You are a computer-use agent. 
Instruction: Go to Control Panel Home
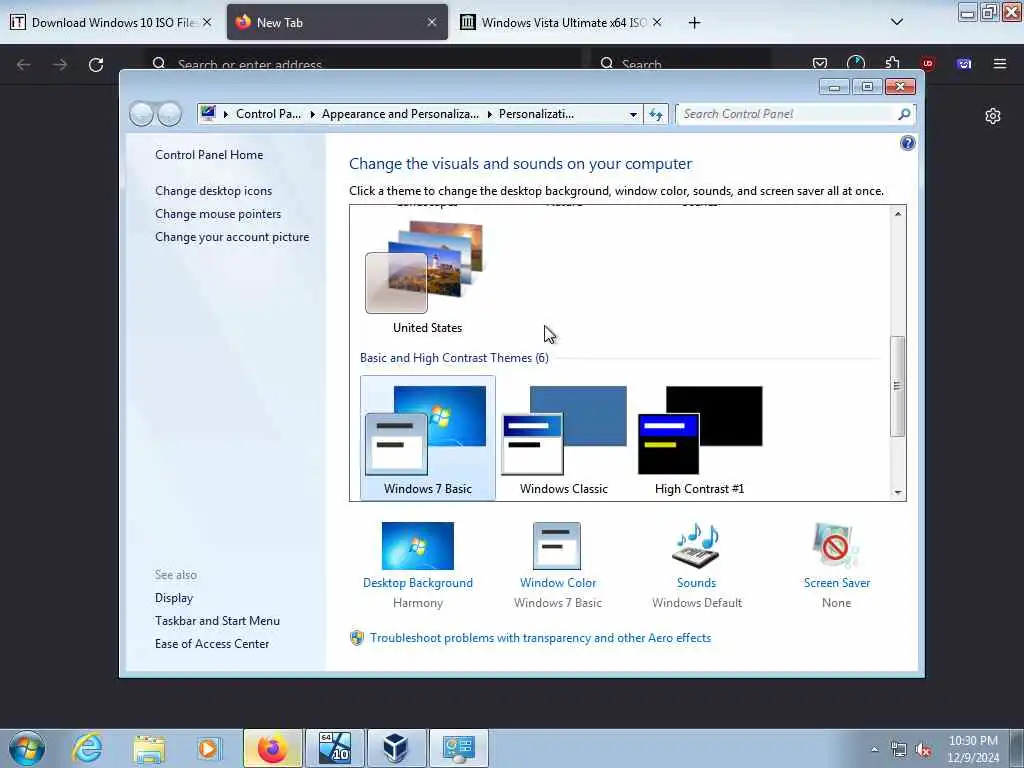pos(209,155)
